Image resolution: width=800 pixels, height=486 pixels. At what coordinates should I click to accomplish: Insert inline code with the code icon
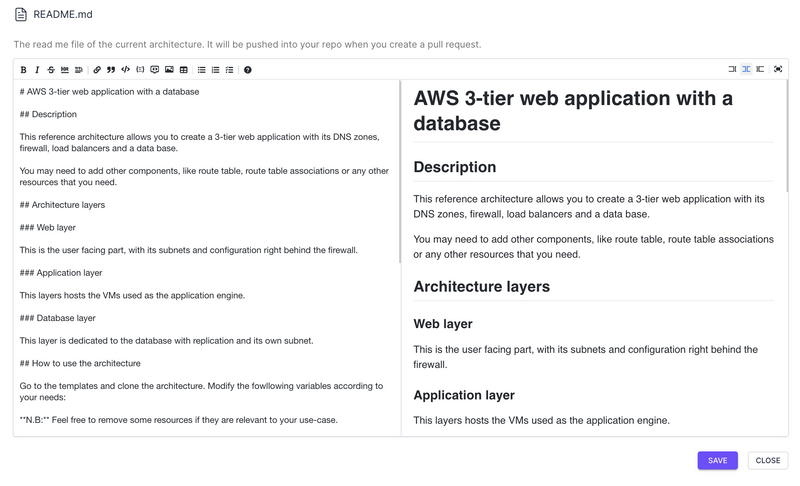tap(126, 70)
